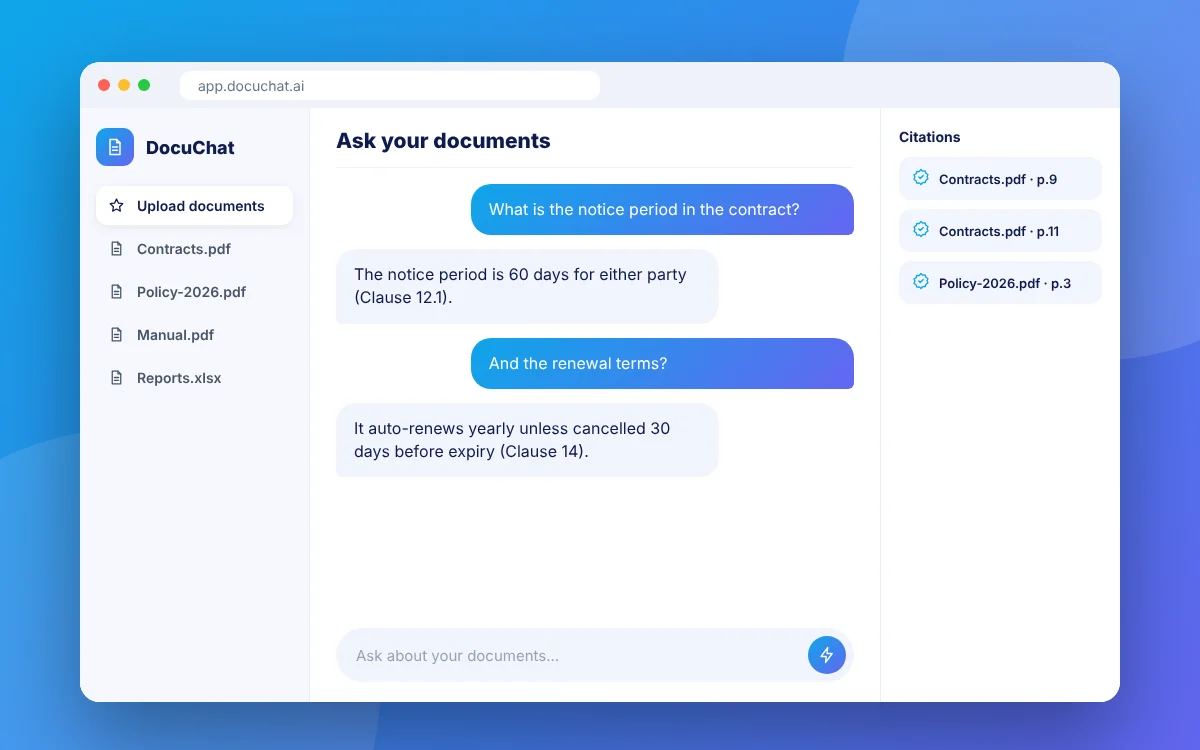Select Upload documents in the sidebar
Viewport: 1200px width, 750px height.
pos(194,206)
